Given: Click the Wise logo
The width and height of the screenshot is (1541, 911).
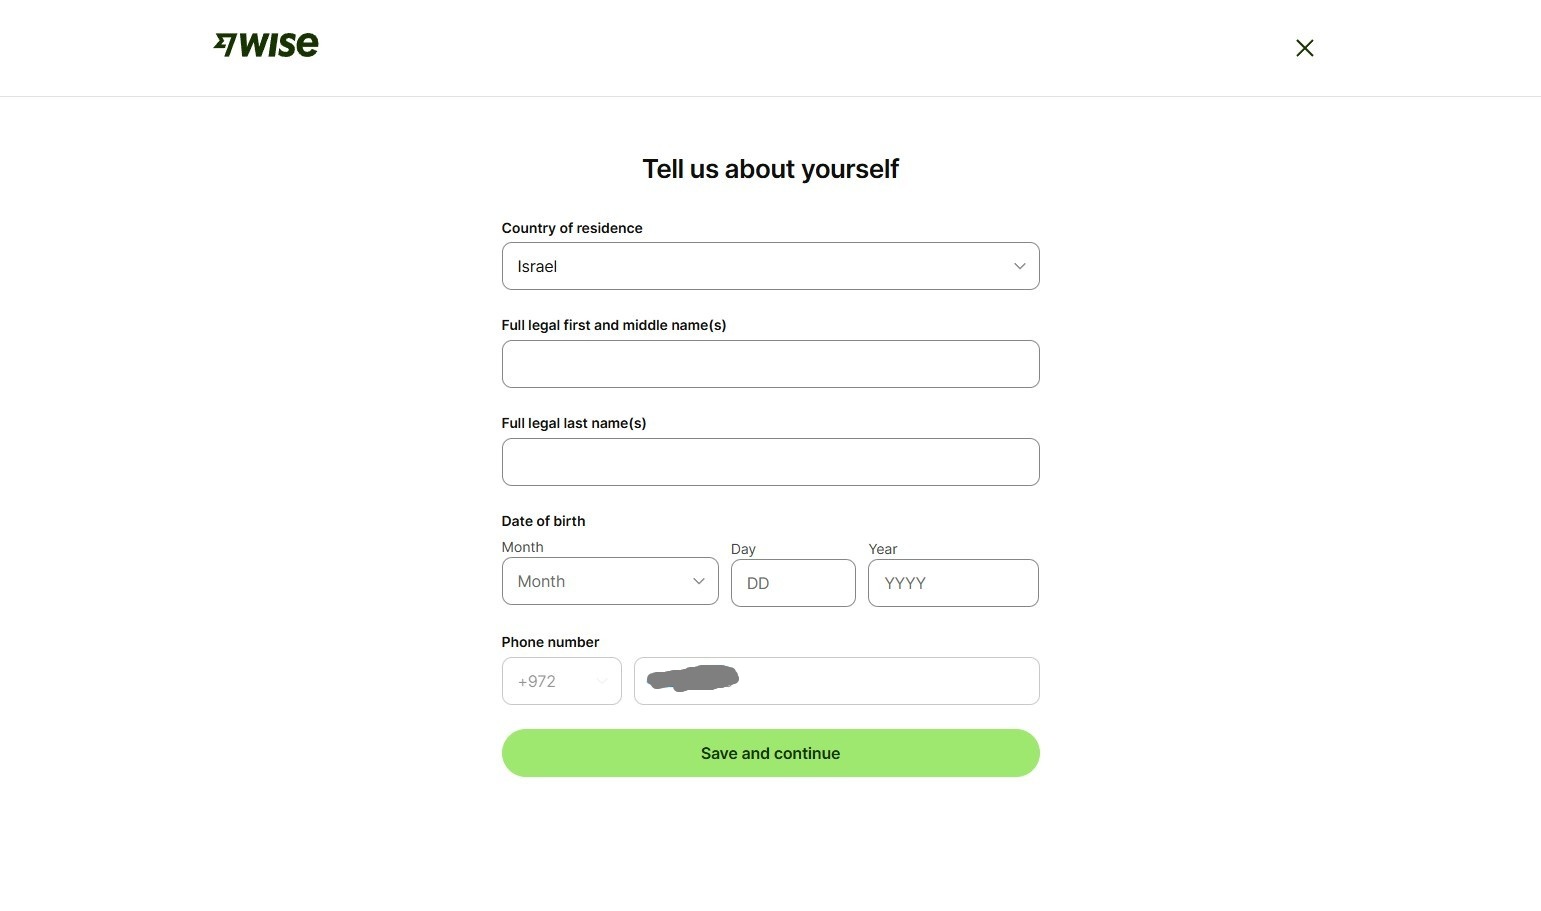Looking at the screenshot, I should pos(266,45).
